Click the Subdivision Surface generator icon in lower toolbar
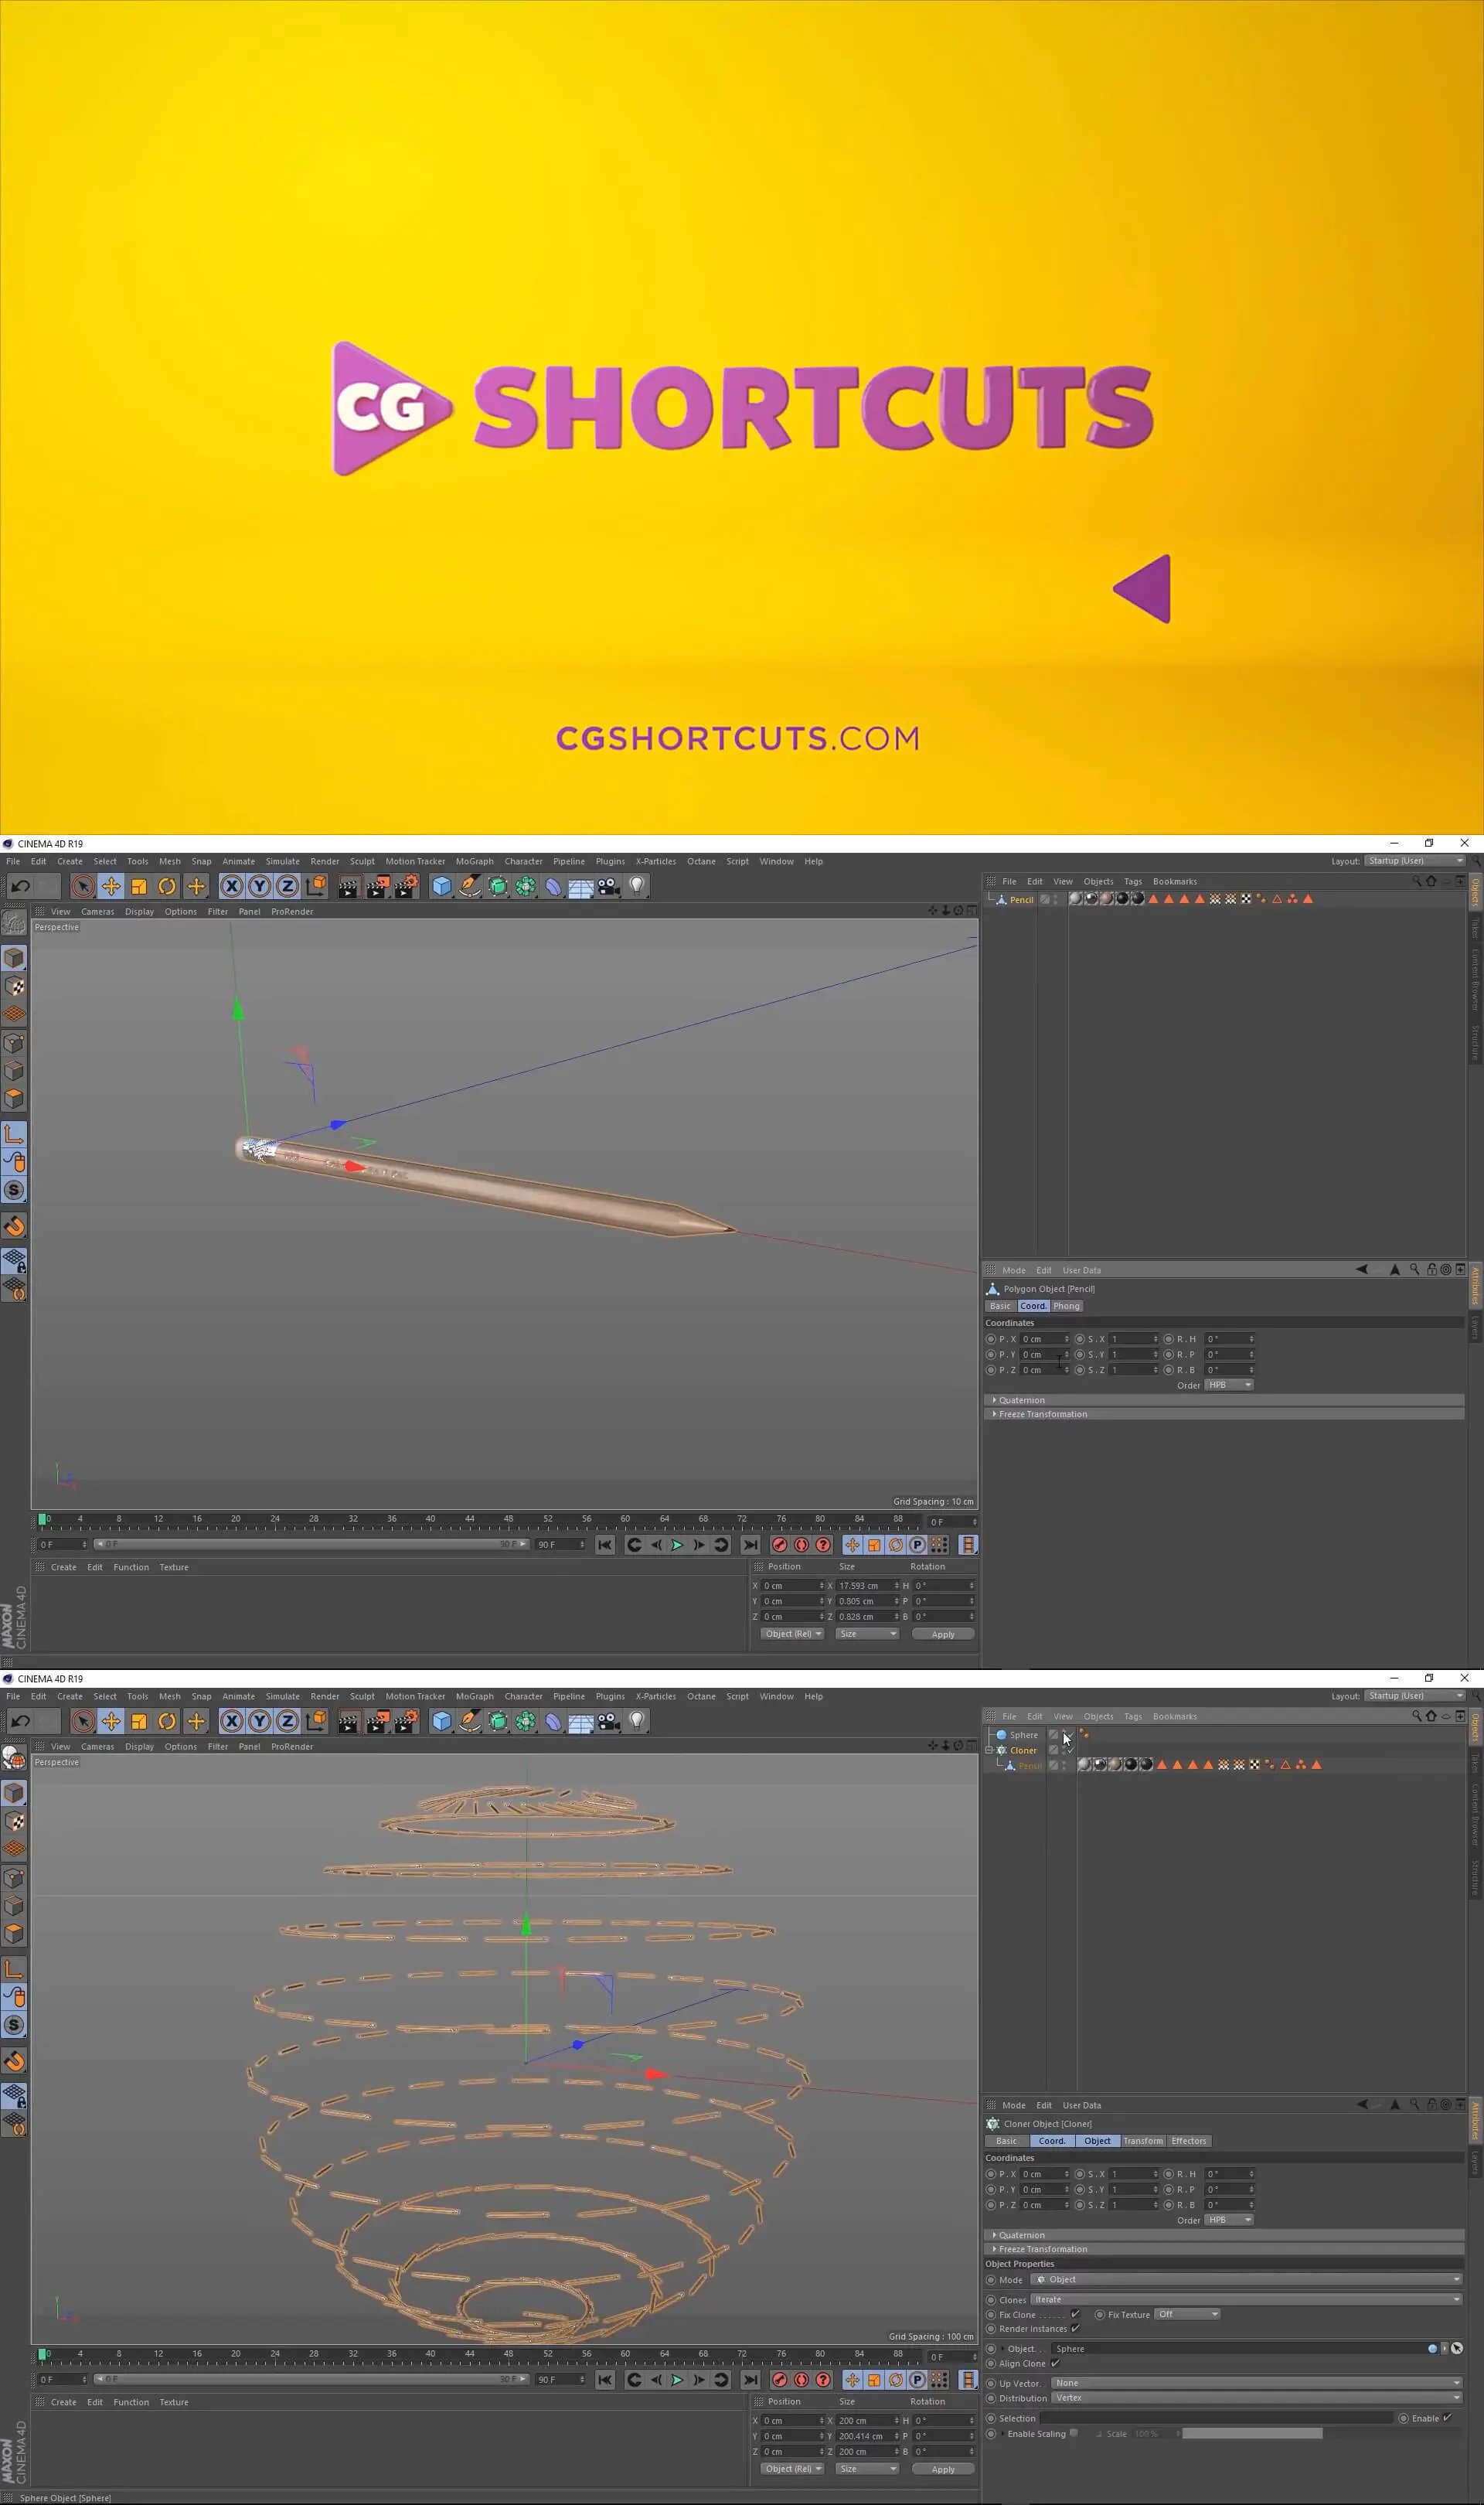Image resolution: width=1484 pixels, height=2505 pixels. point(497,1721)
